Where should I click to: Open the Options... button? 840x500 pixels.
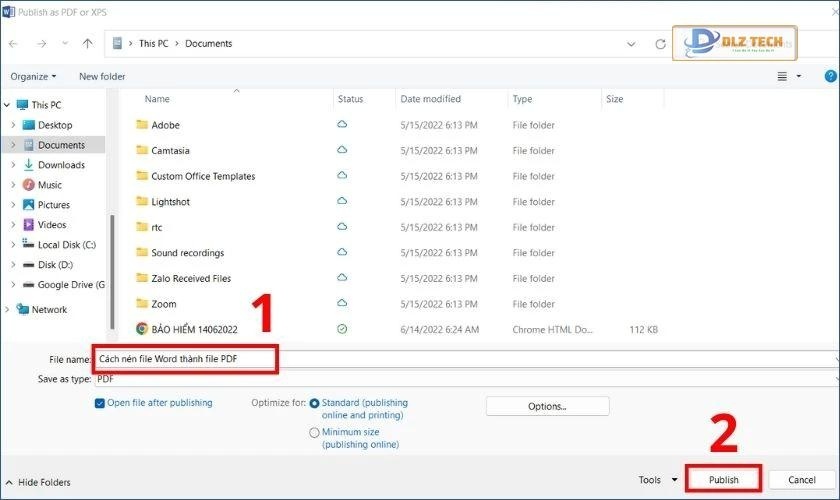click(547, 406)
